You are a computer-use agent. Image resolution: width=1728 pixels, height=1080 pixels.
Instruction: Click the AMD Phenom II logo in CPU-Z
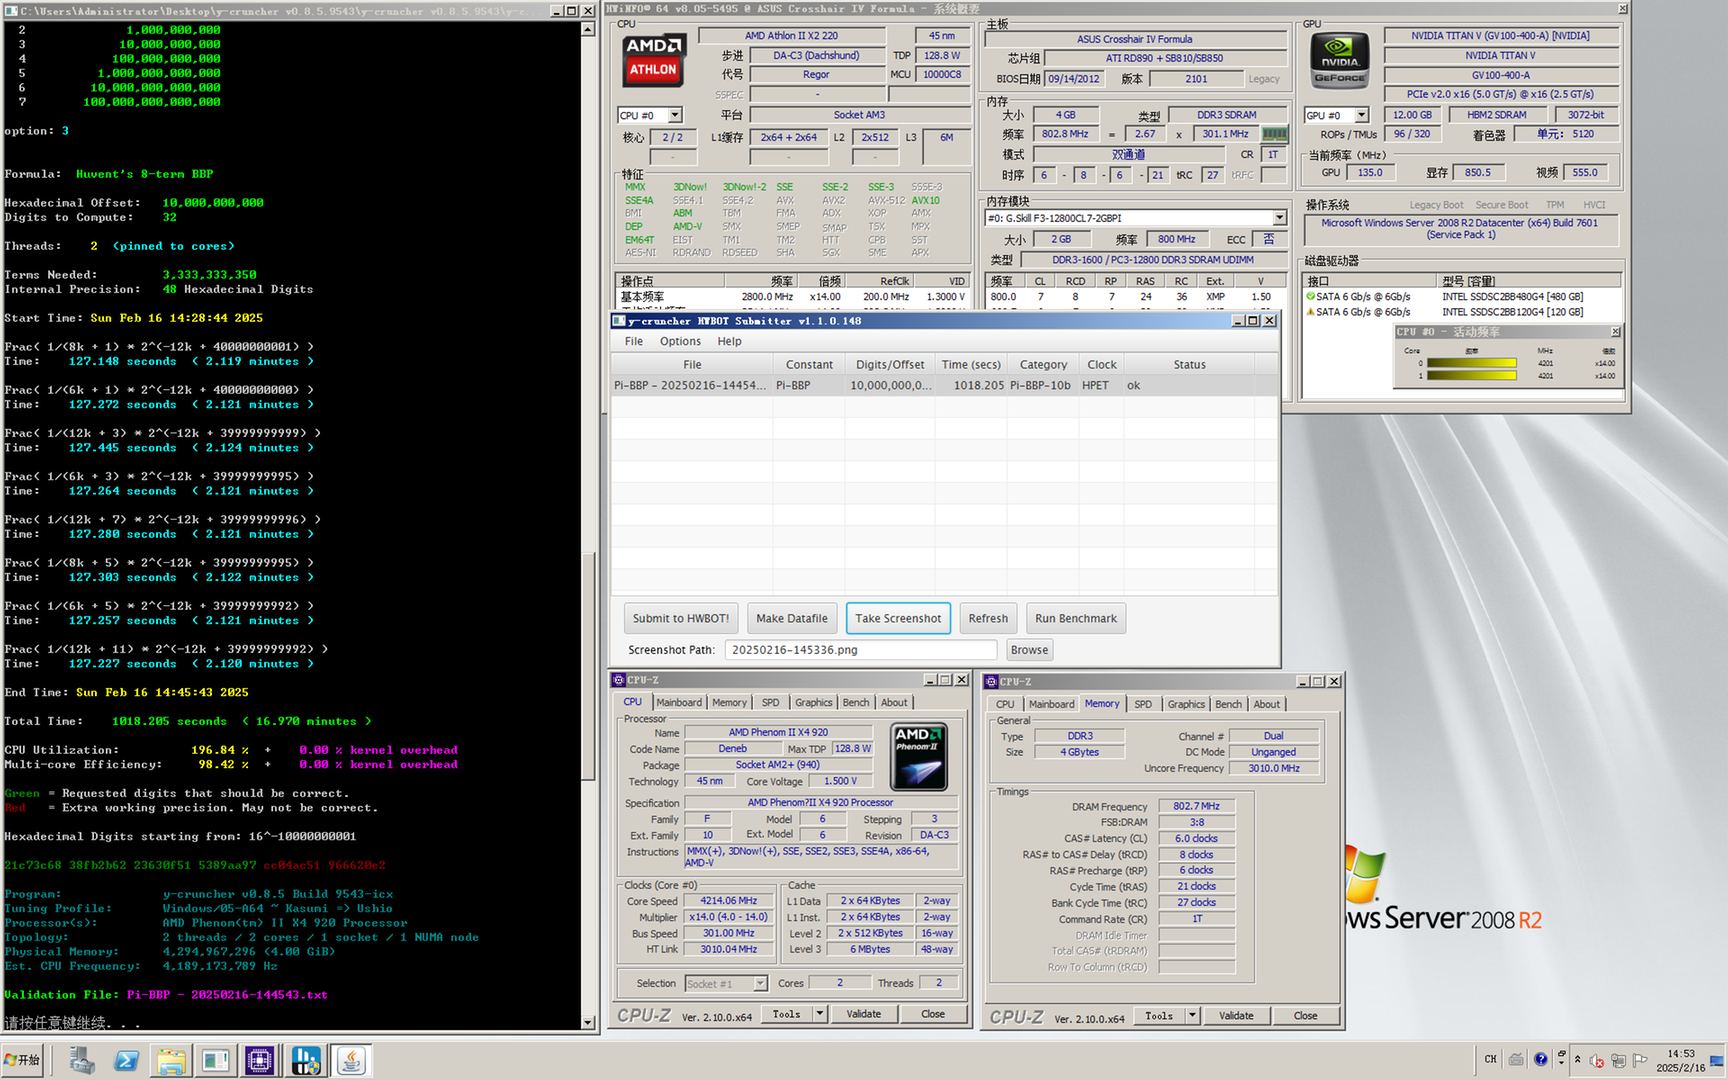[919, 758]
